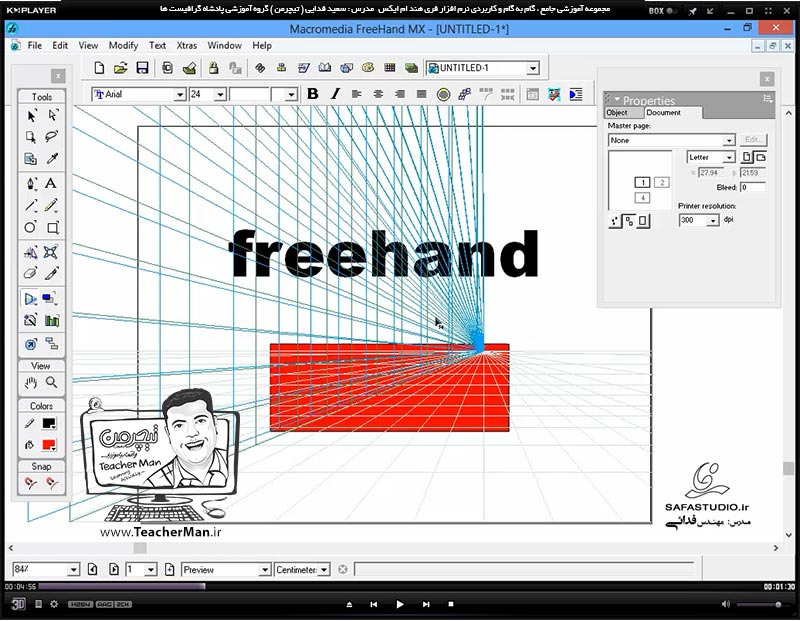
Task: Open the Modify menu
Action: tap(123, 45)
